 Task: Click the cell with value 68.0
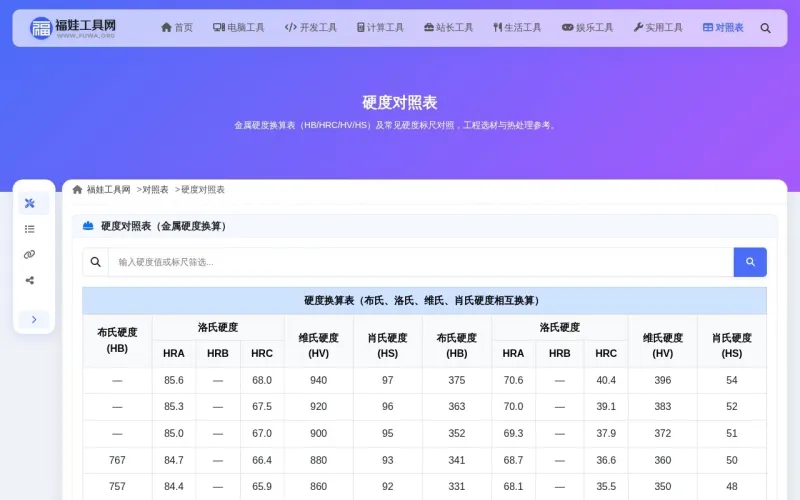tap(262, 380)
